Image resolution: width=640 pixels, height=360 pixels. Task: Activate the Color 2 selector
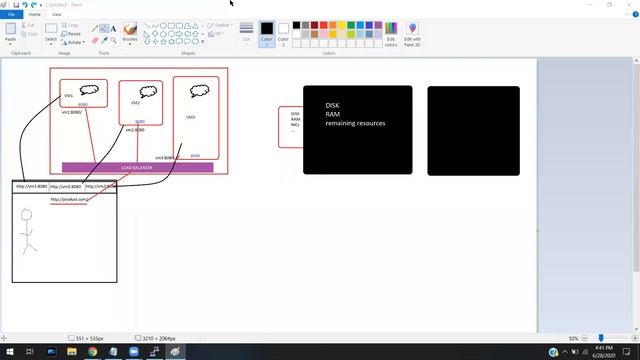(283, 34)
